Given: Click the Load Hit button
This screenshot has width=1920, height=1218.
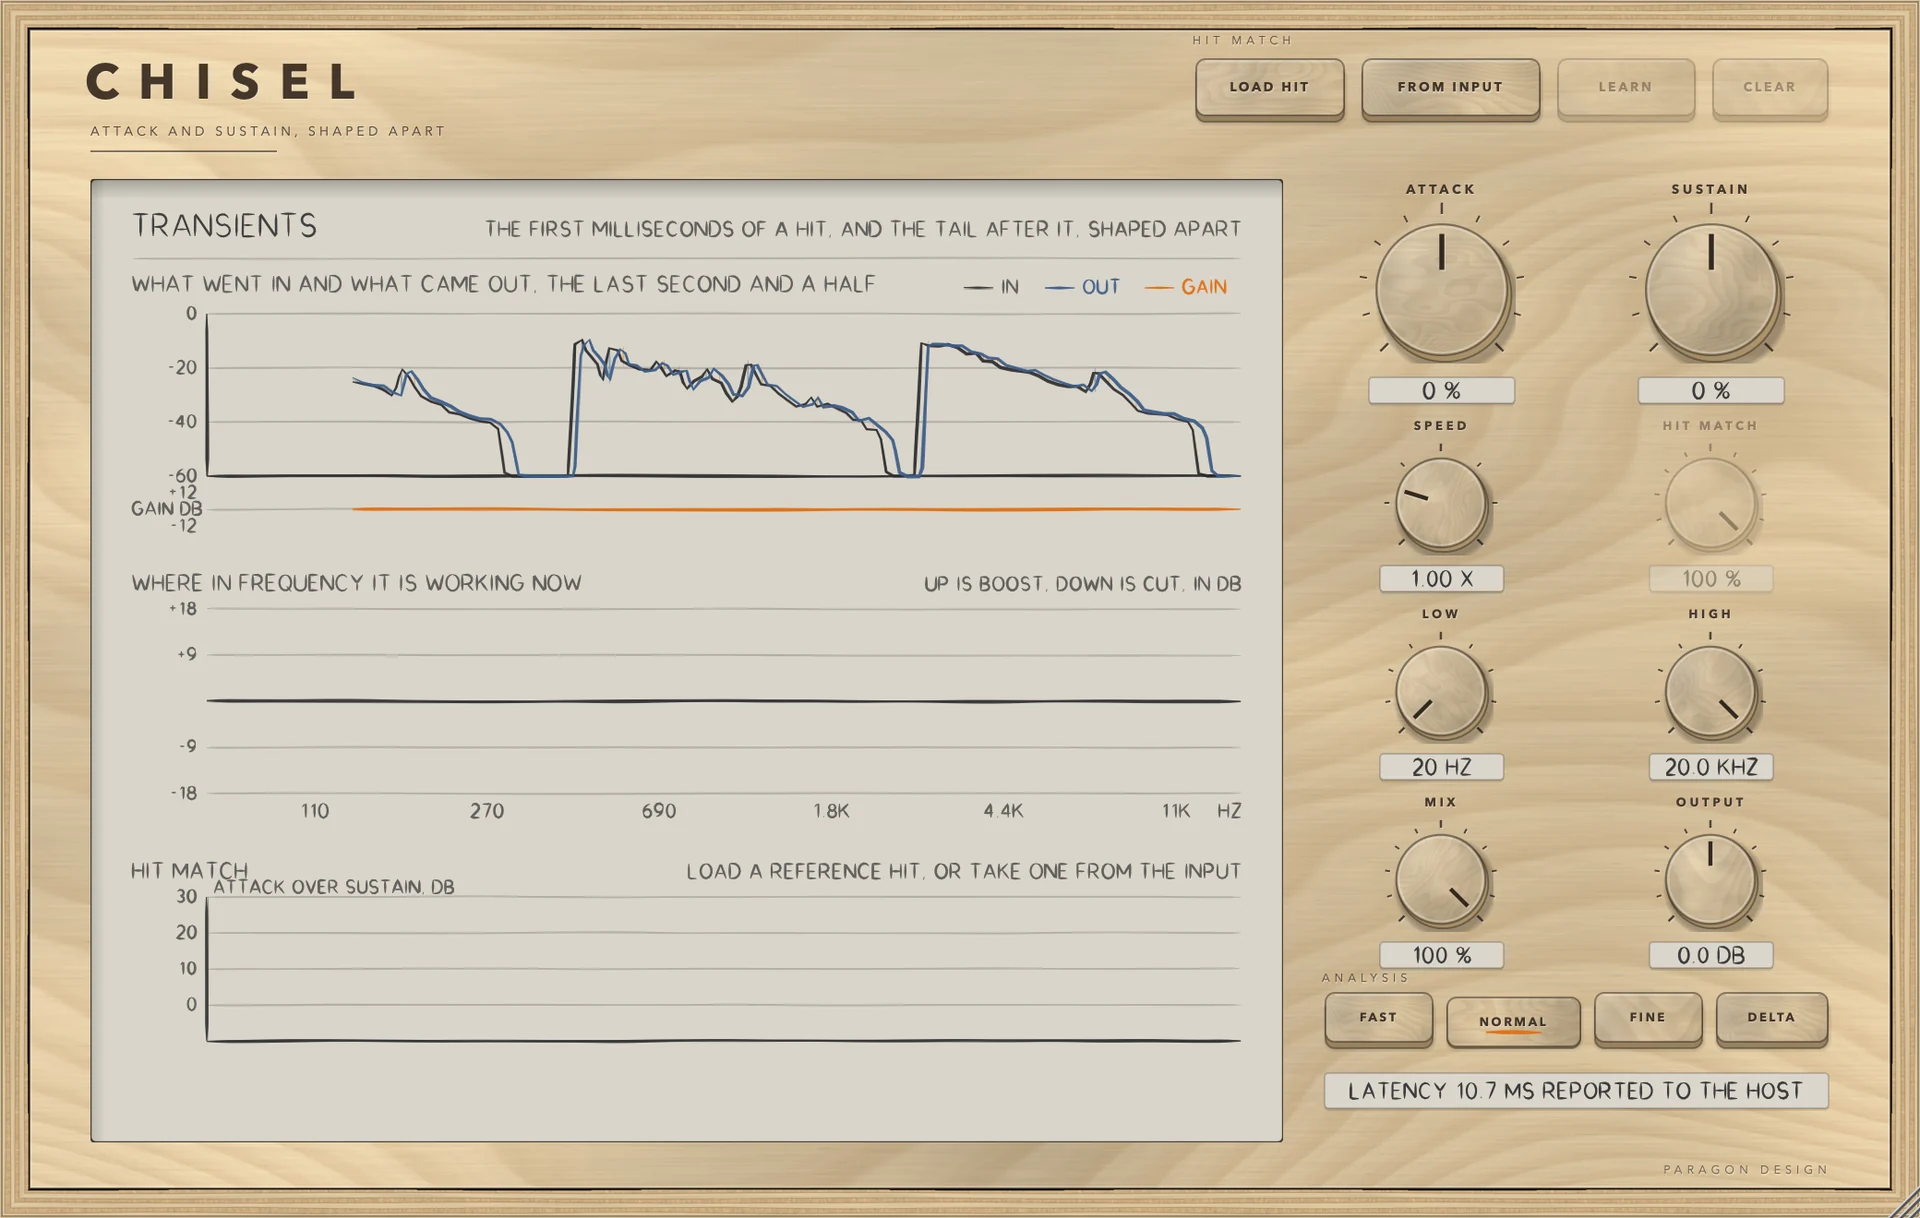Looking at the screenshot, I should click(x=1269, y=88).
